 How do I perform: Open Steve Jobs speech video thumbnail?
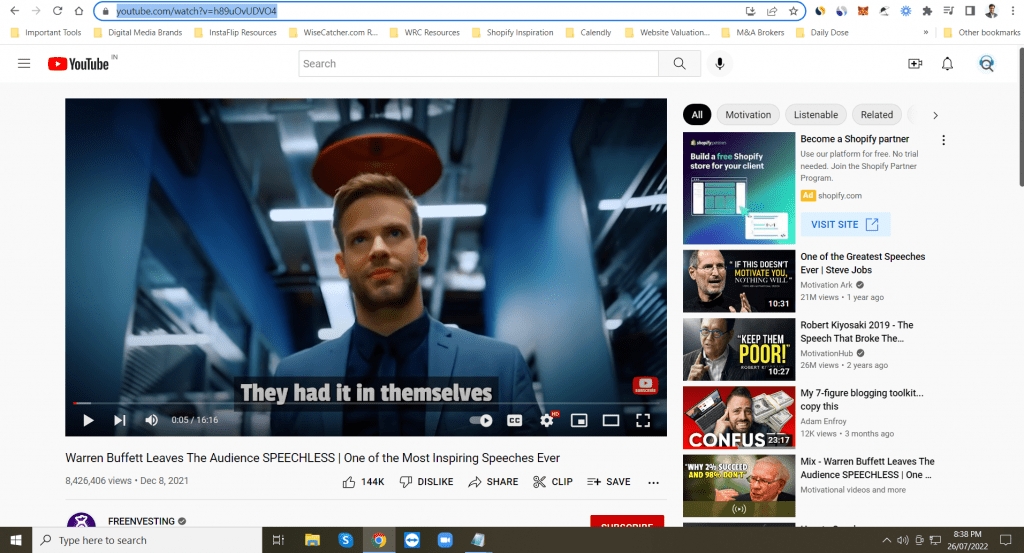click(x=739, y=281)
